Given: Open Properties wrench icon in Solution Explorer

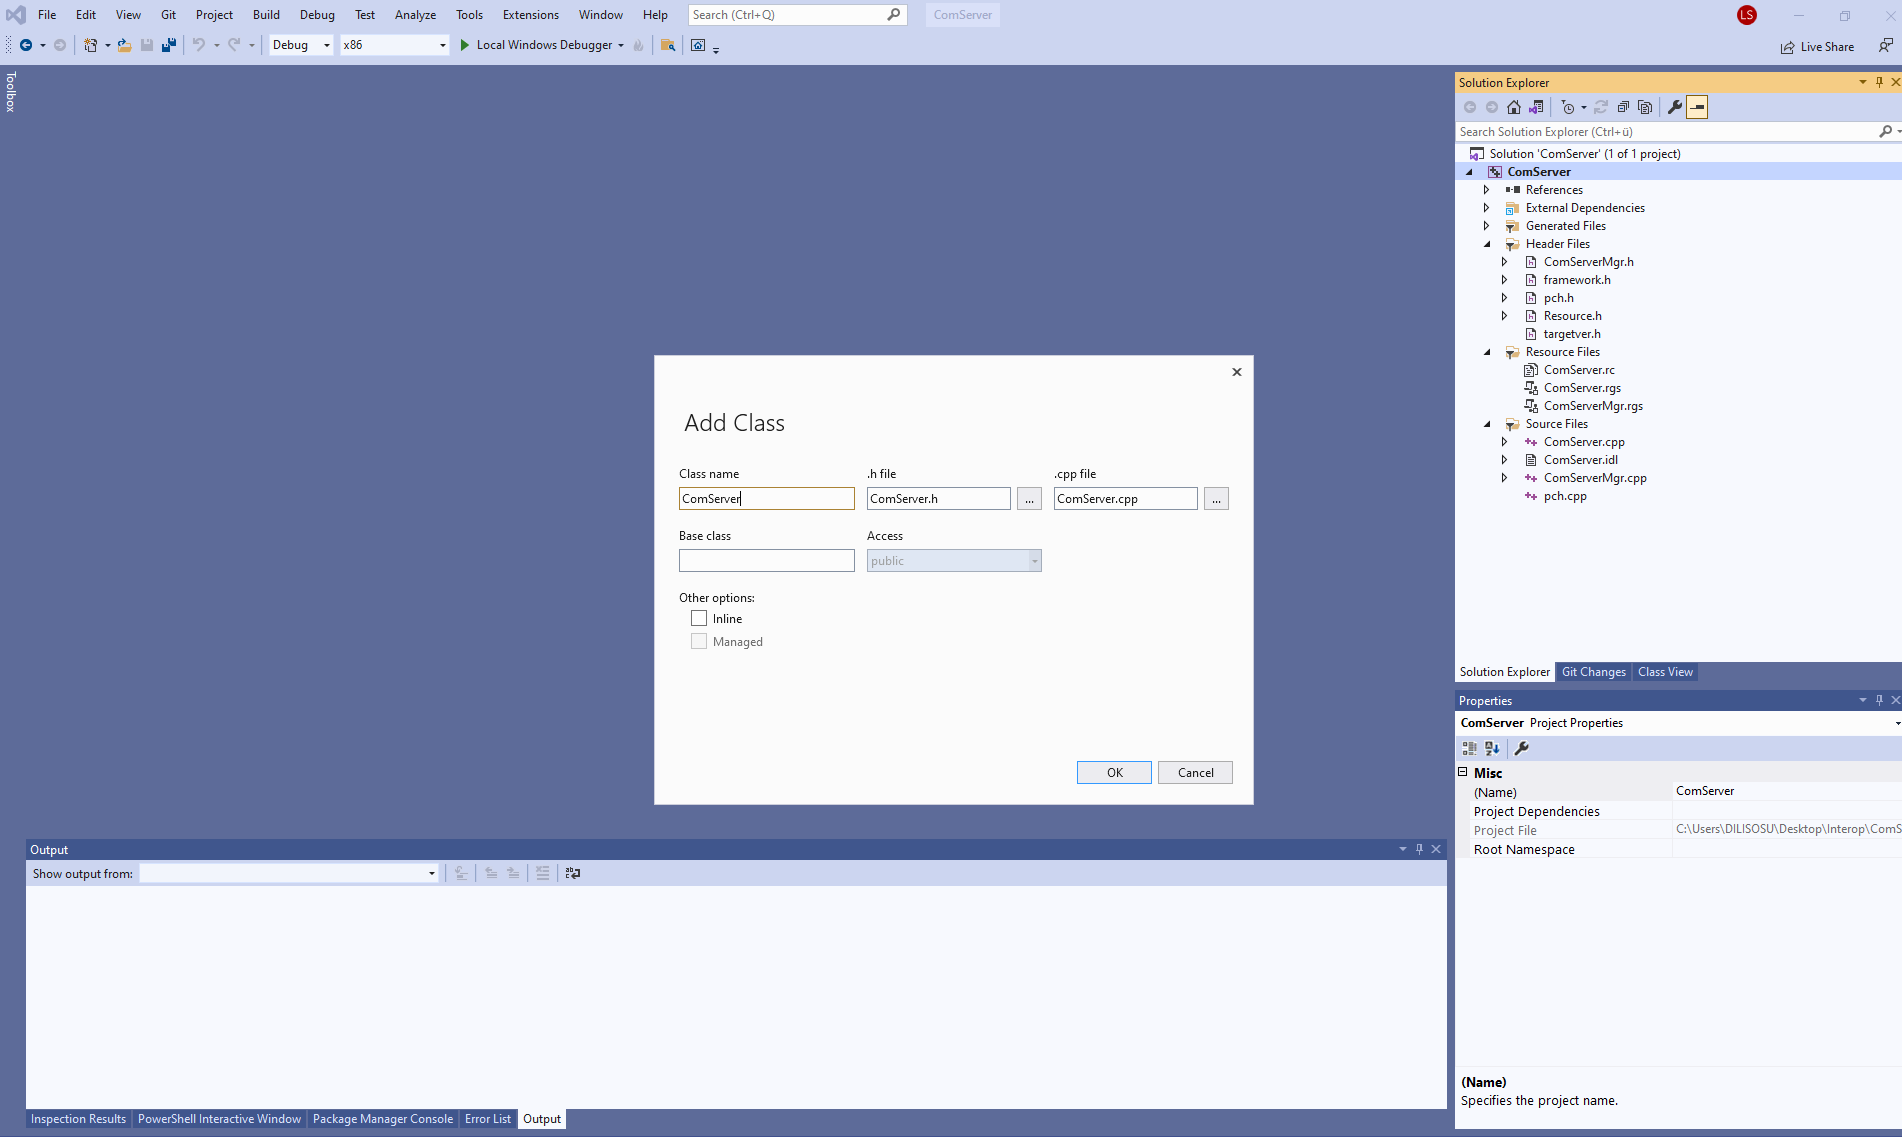Looking at the screenshot, I should coord(1675,107).
